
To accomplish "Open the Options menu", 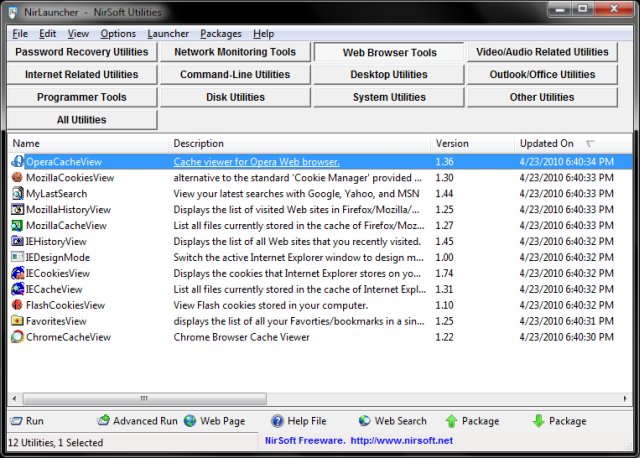I will tap(118, 34).
